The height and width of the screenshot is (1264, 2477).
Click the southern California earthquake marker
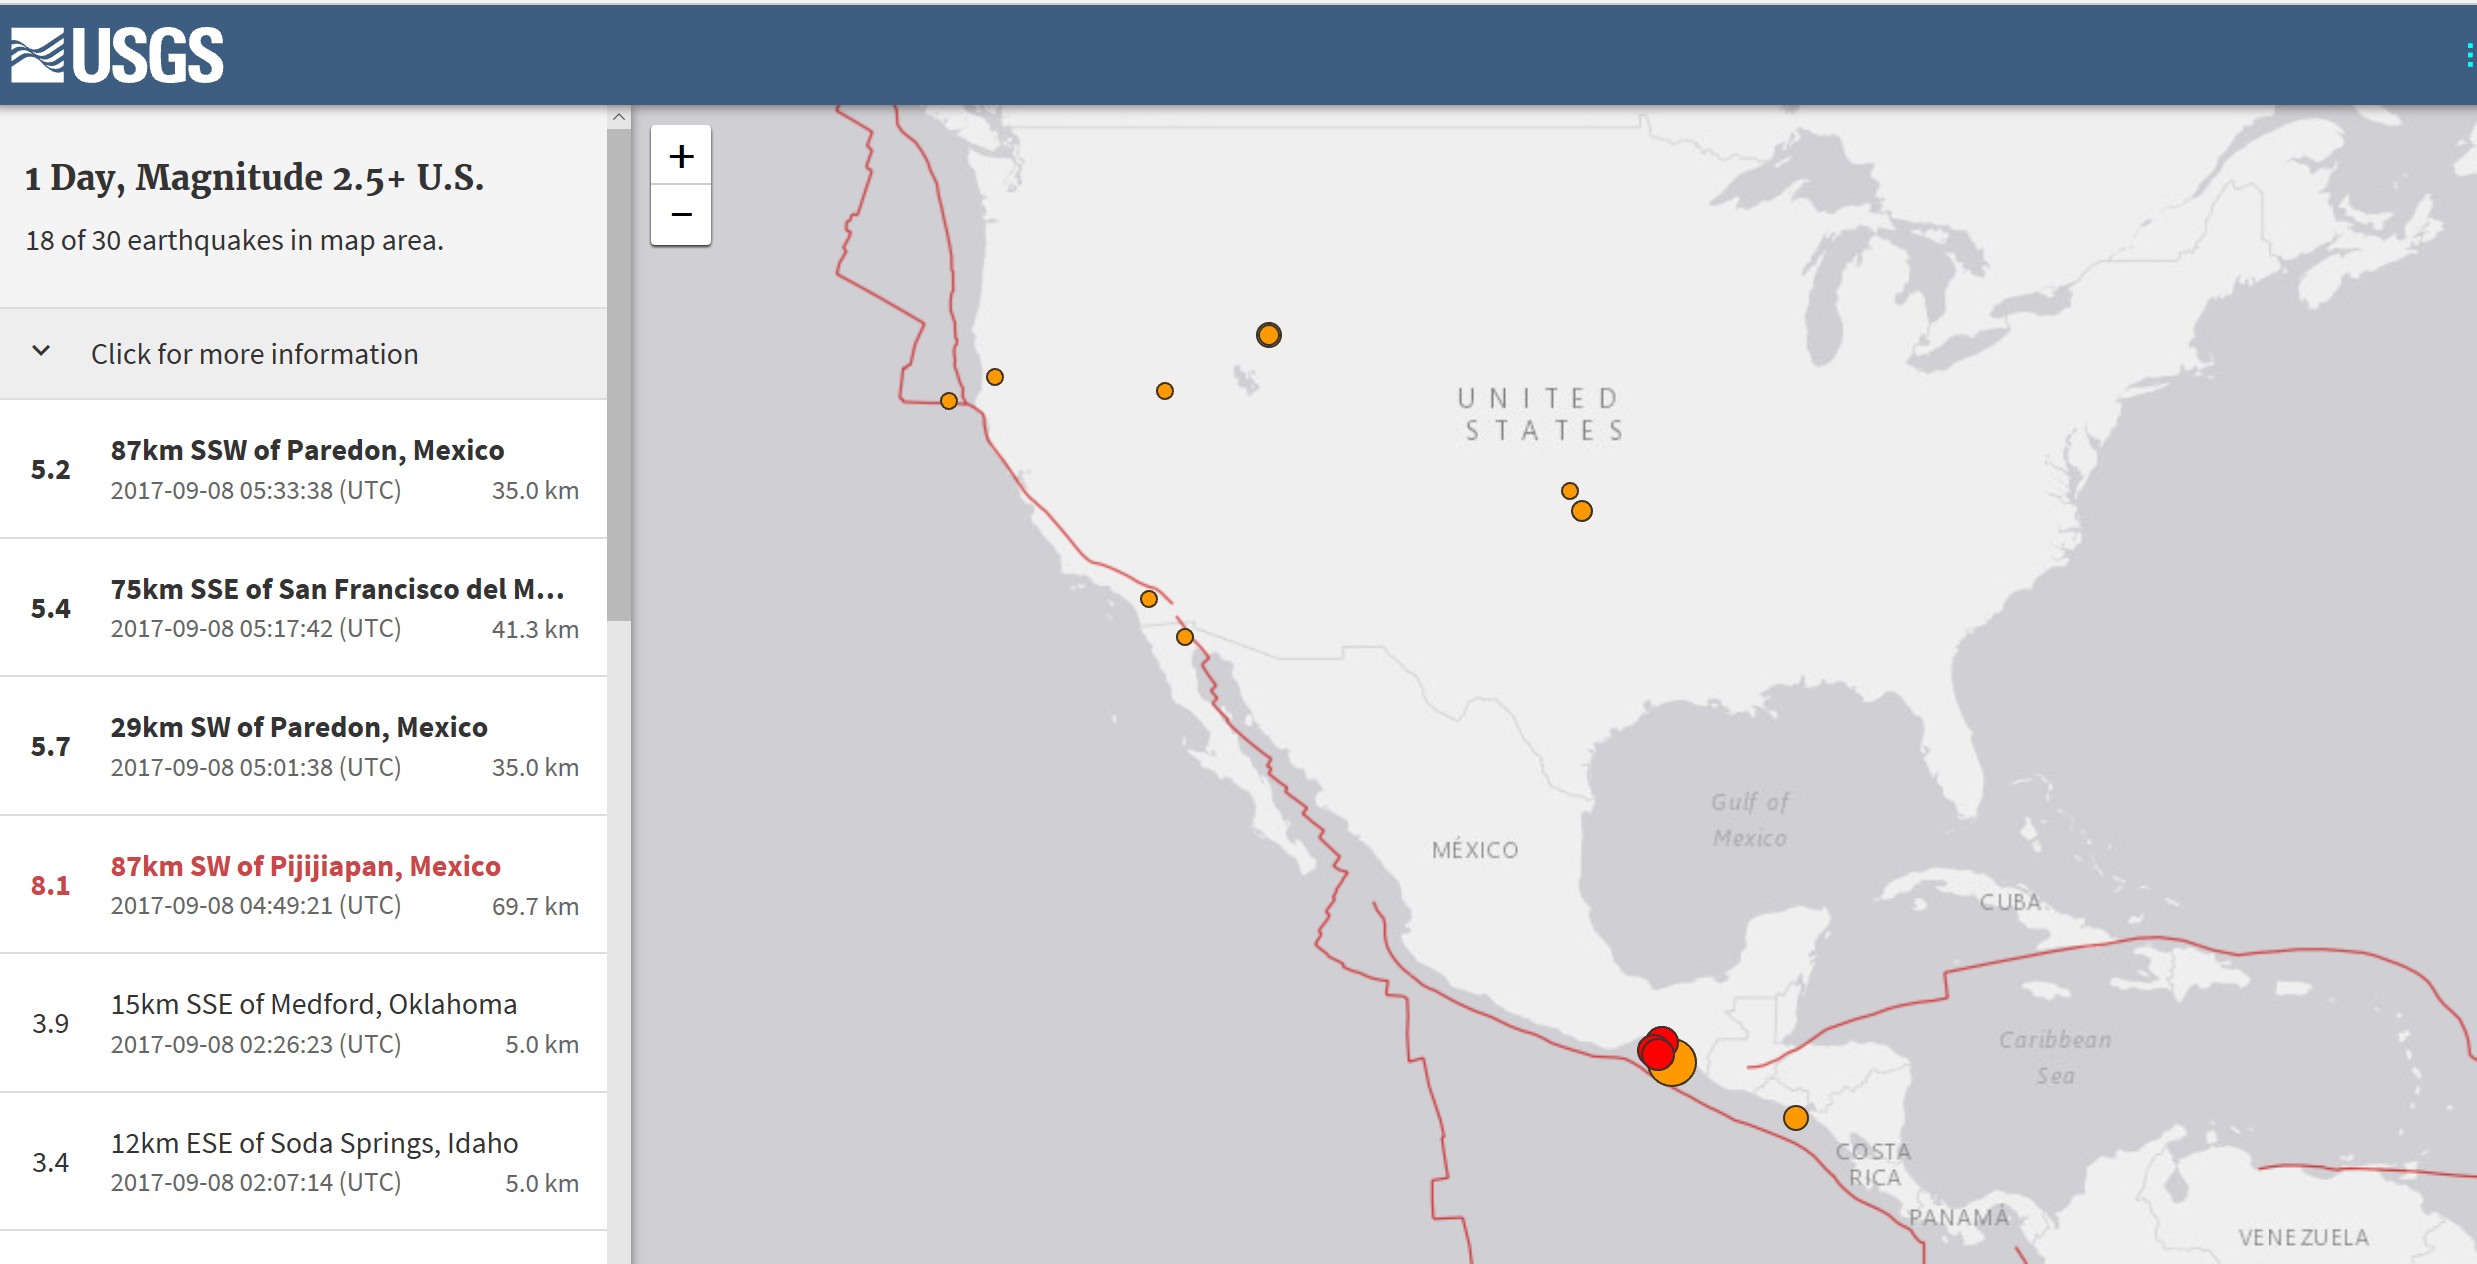[x=1149, y=599]
